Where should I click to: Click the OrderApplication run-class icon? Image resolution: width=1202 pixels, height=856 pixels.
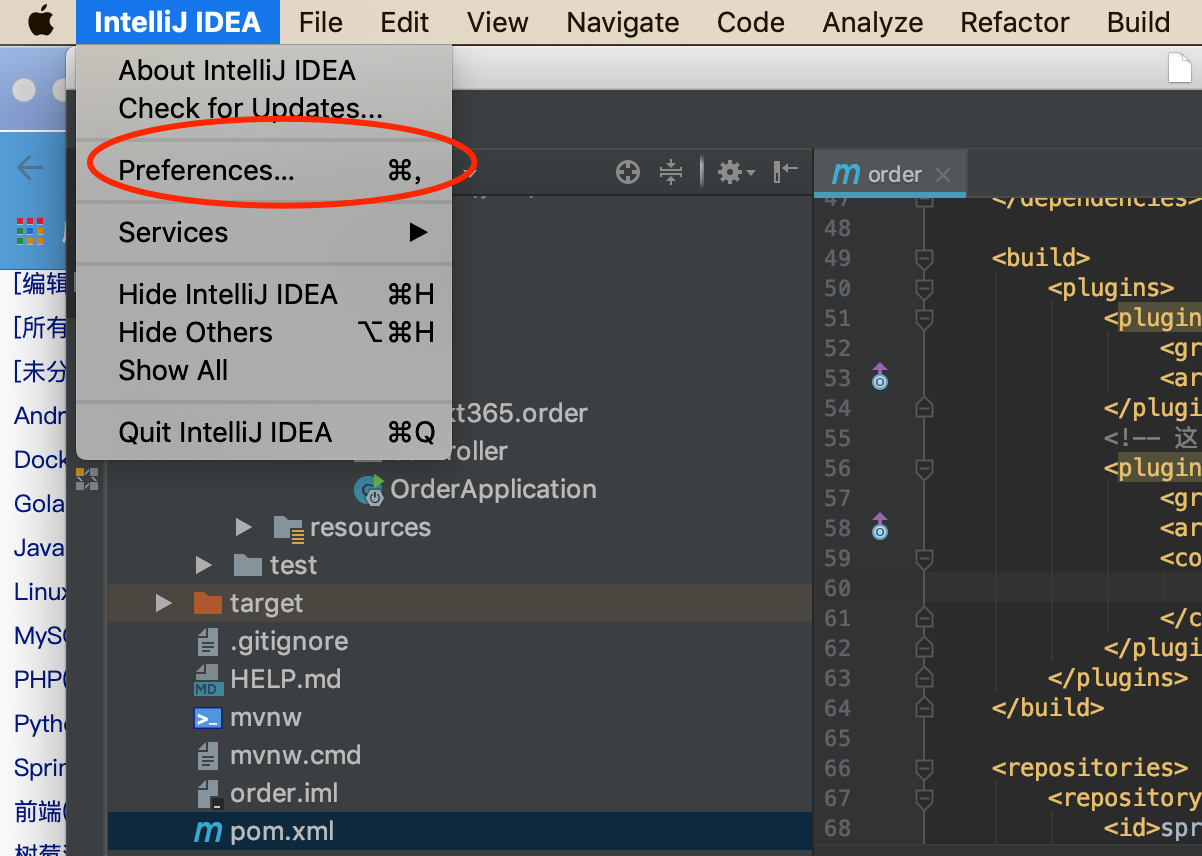click(x=370, y=490)
